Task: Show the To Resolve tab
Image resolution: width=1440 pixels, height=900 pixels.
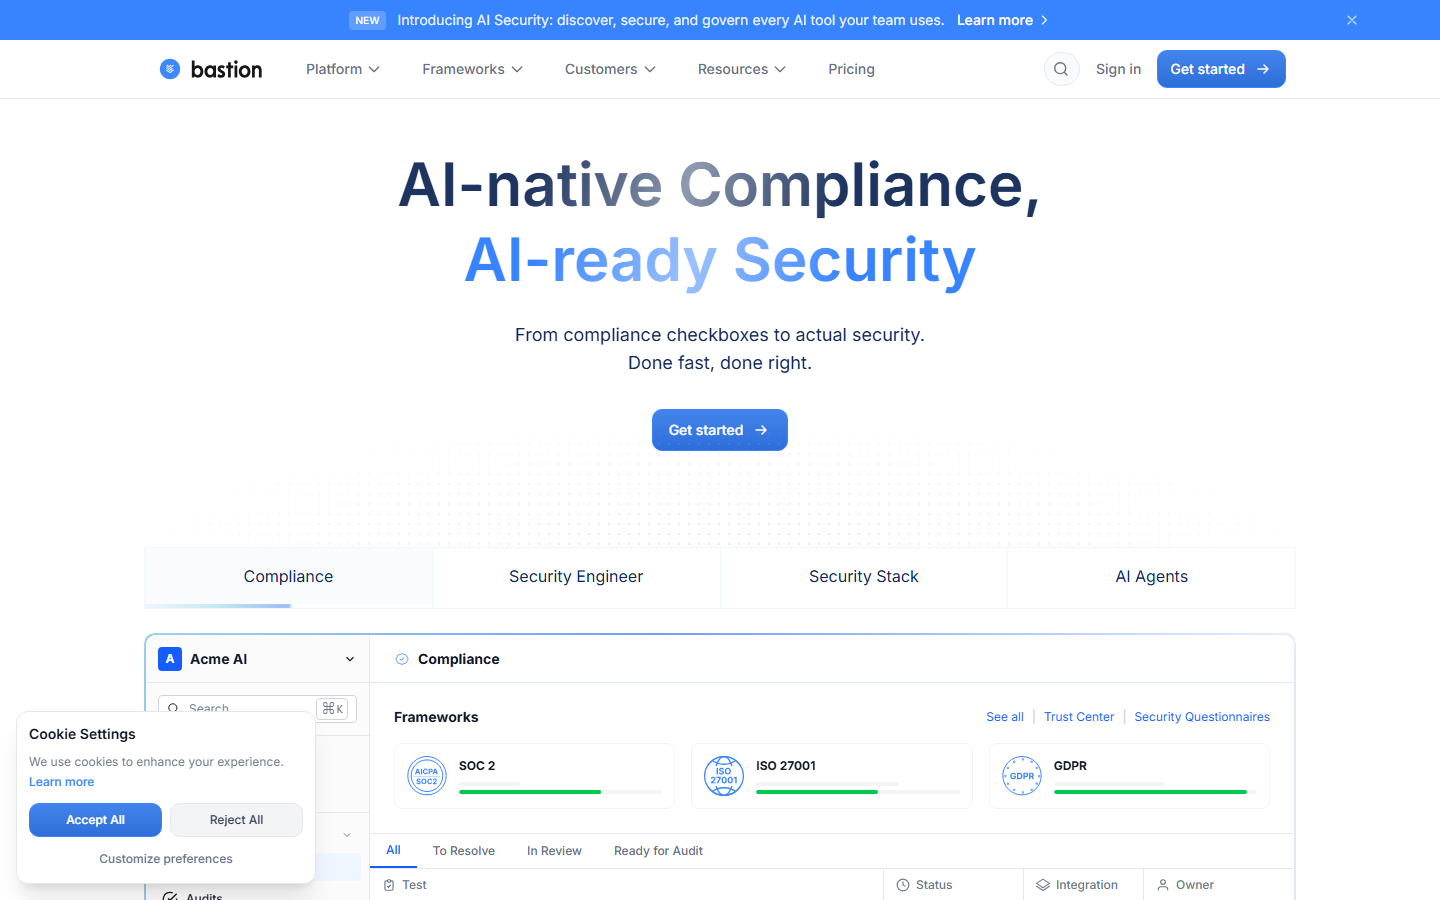Action: [464, 851]
